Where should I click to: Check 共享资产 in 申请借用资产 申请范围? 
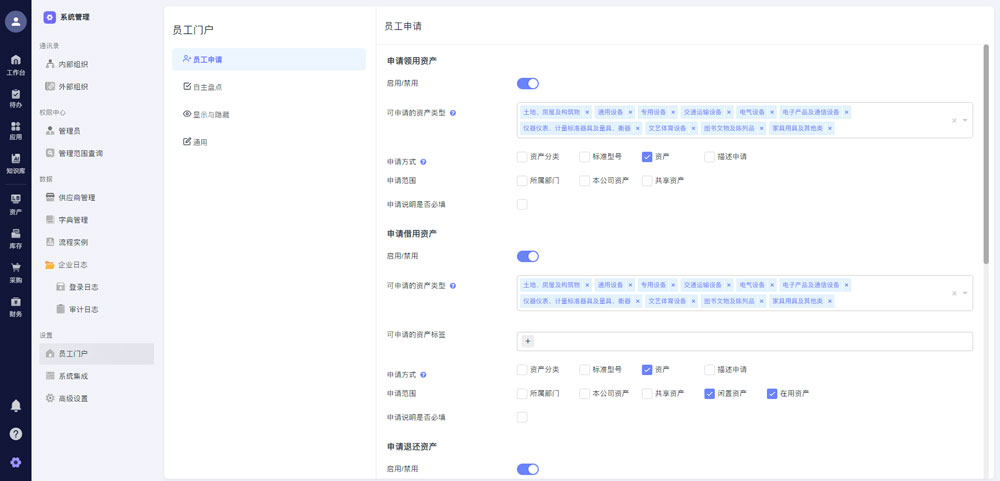coord(647,394)
